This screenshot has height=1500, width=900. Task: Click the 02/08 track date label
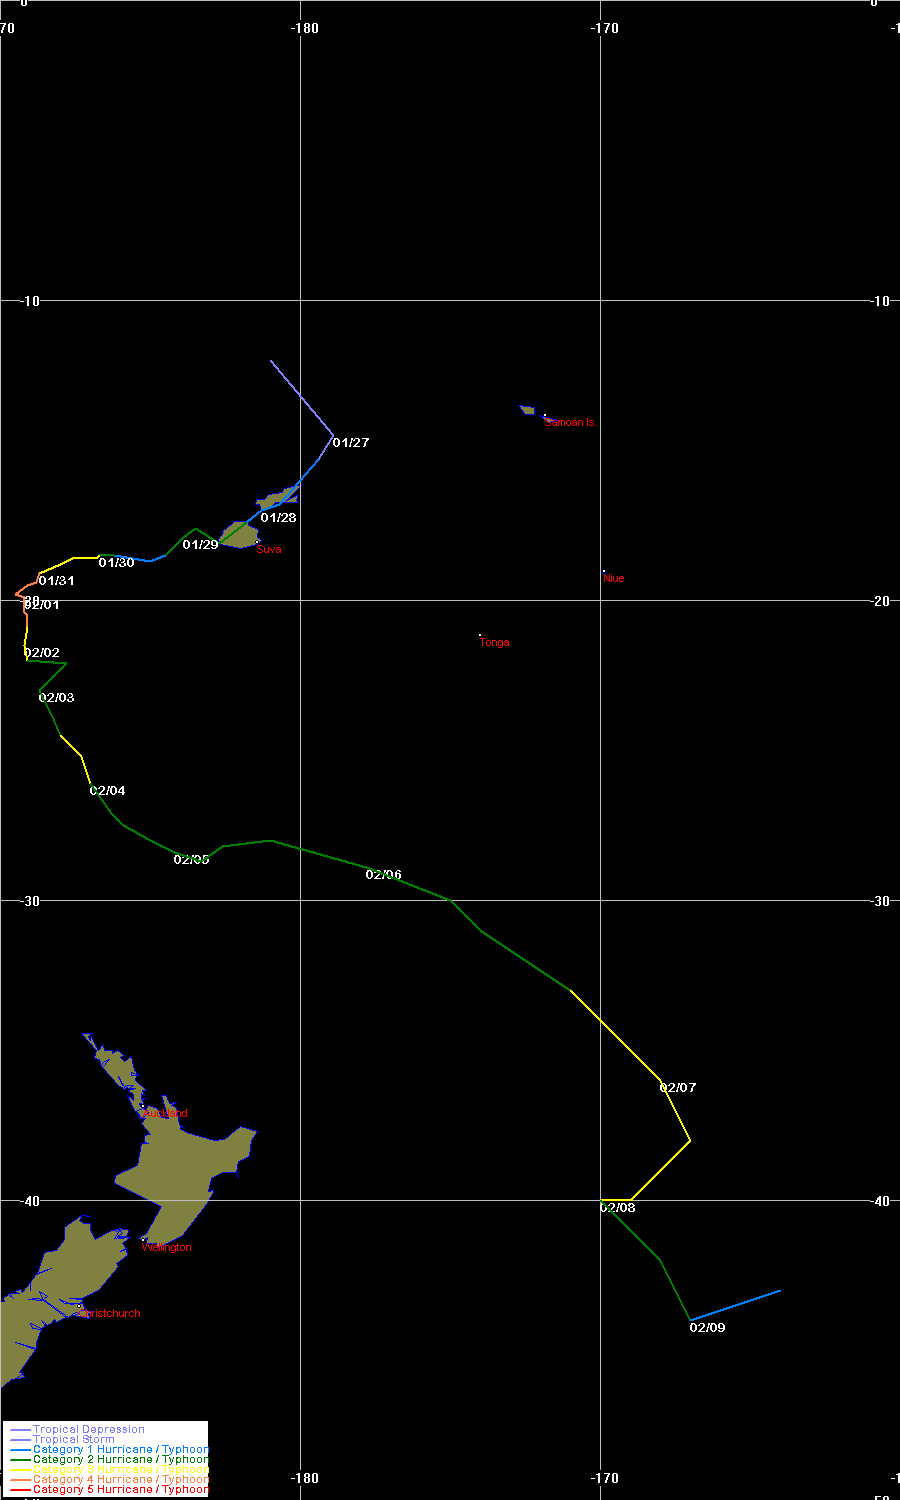617,1208
